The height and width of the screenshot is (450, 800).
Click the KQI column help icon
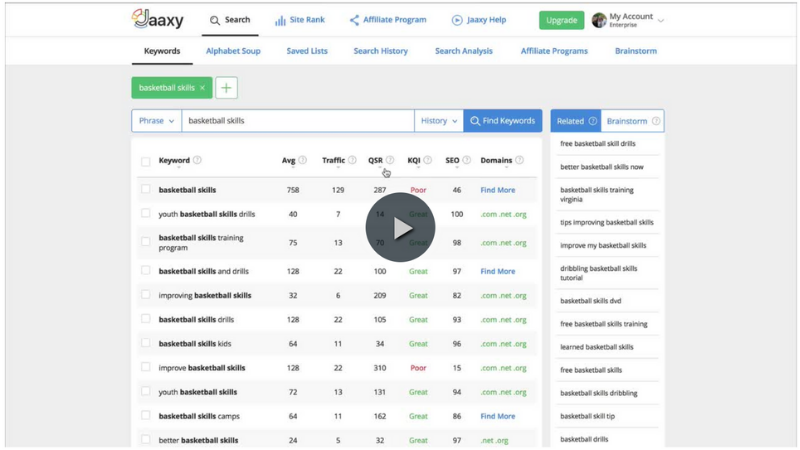[x=428, y=160]
